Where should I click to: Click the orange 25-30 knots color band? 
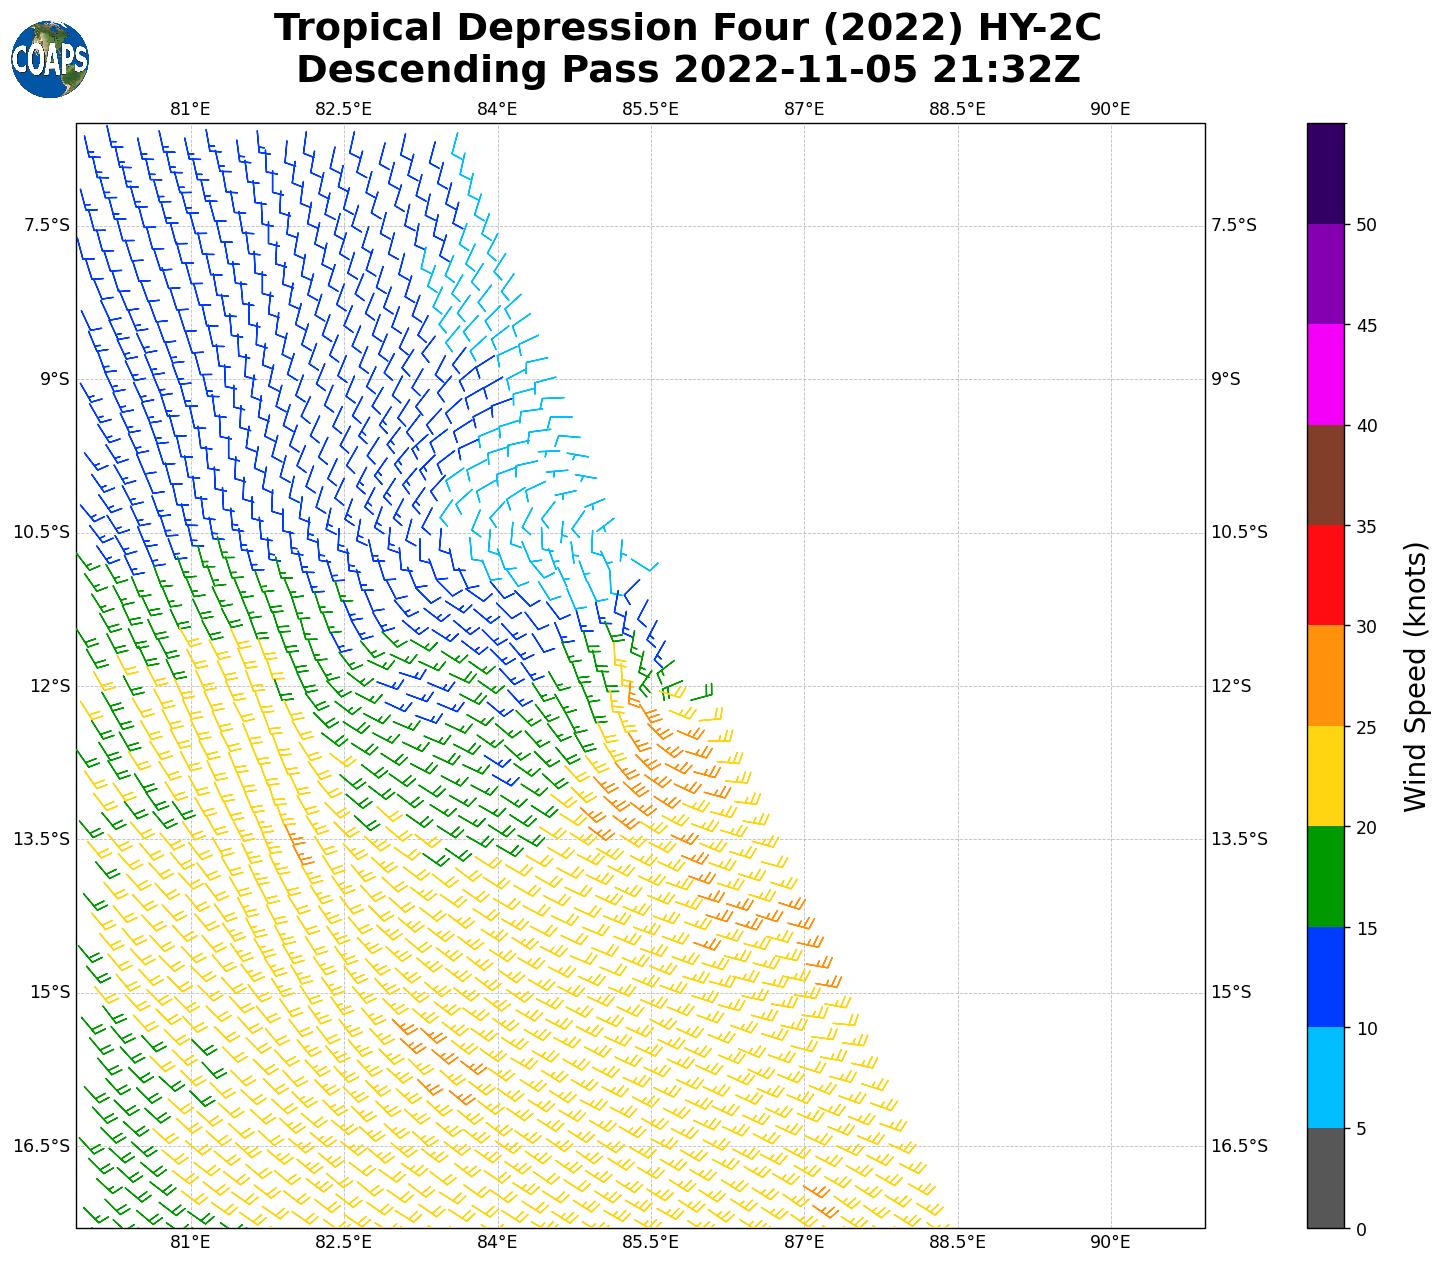(x=1326, y=675)
